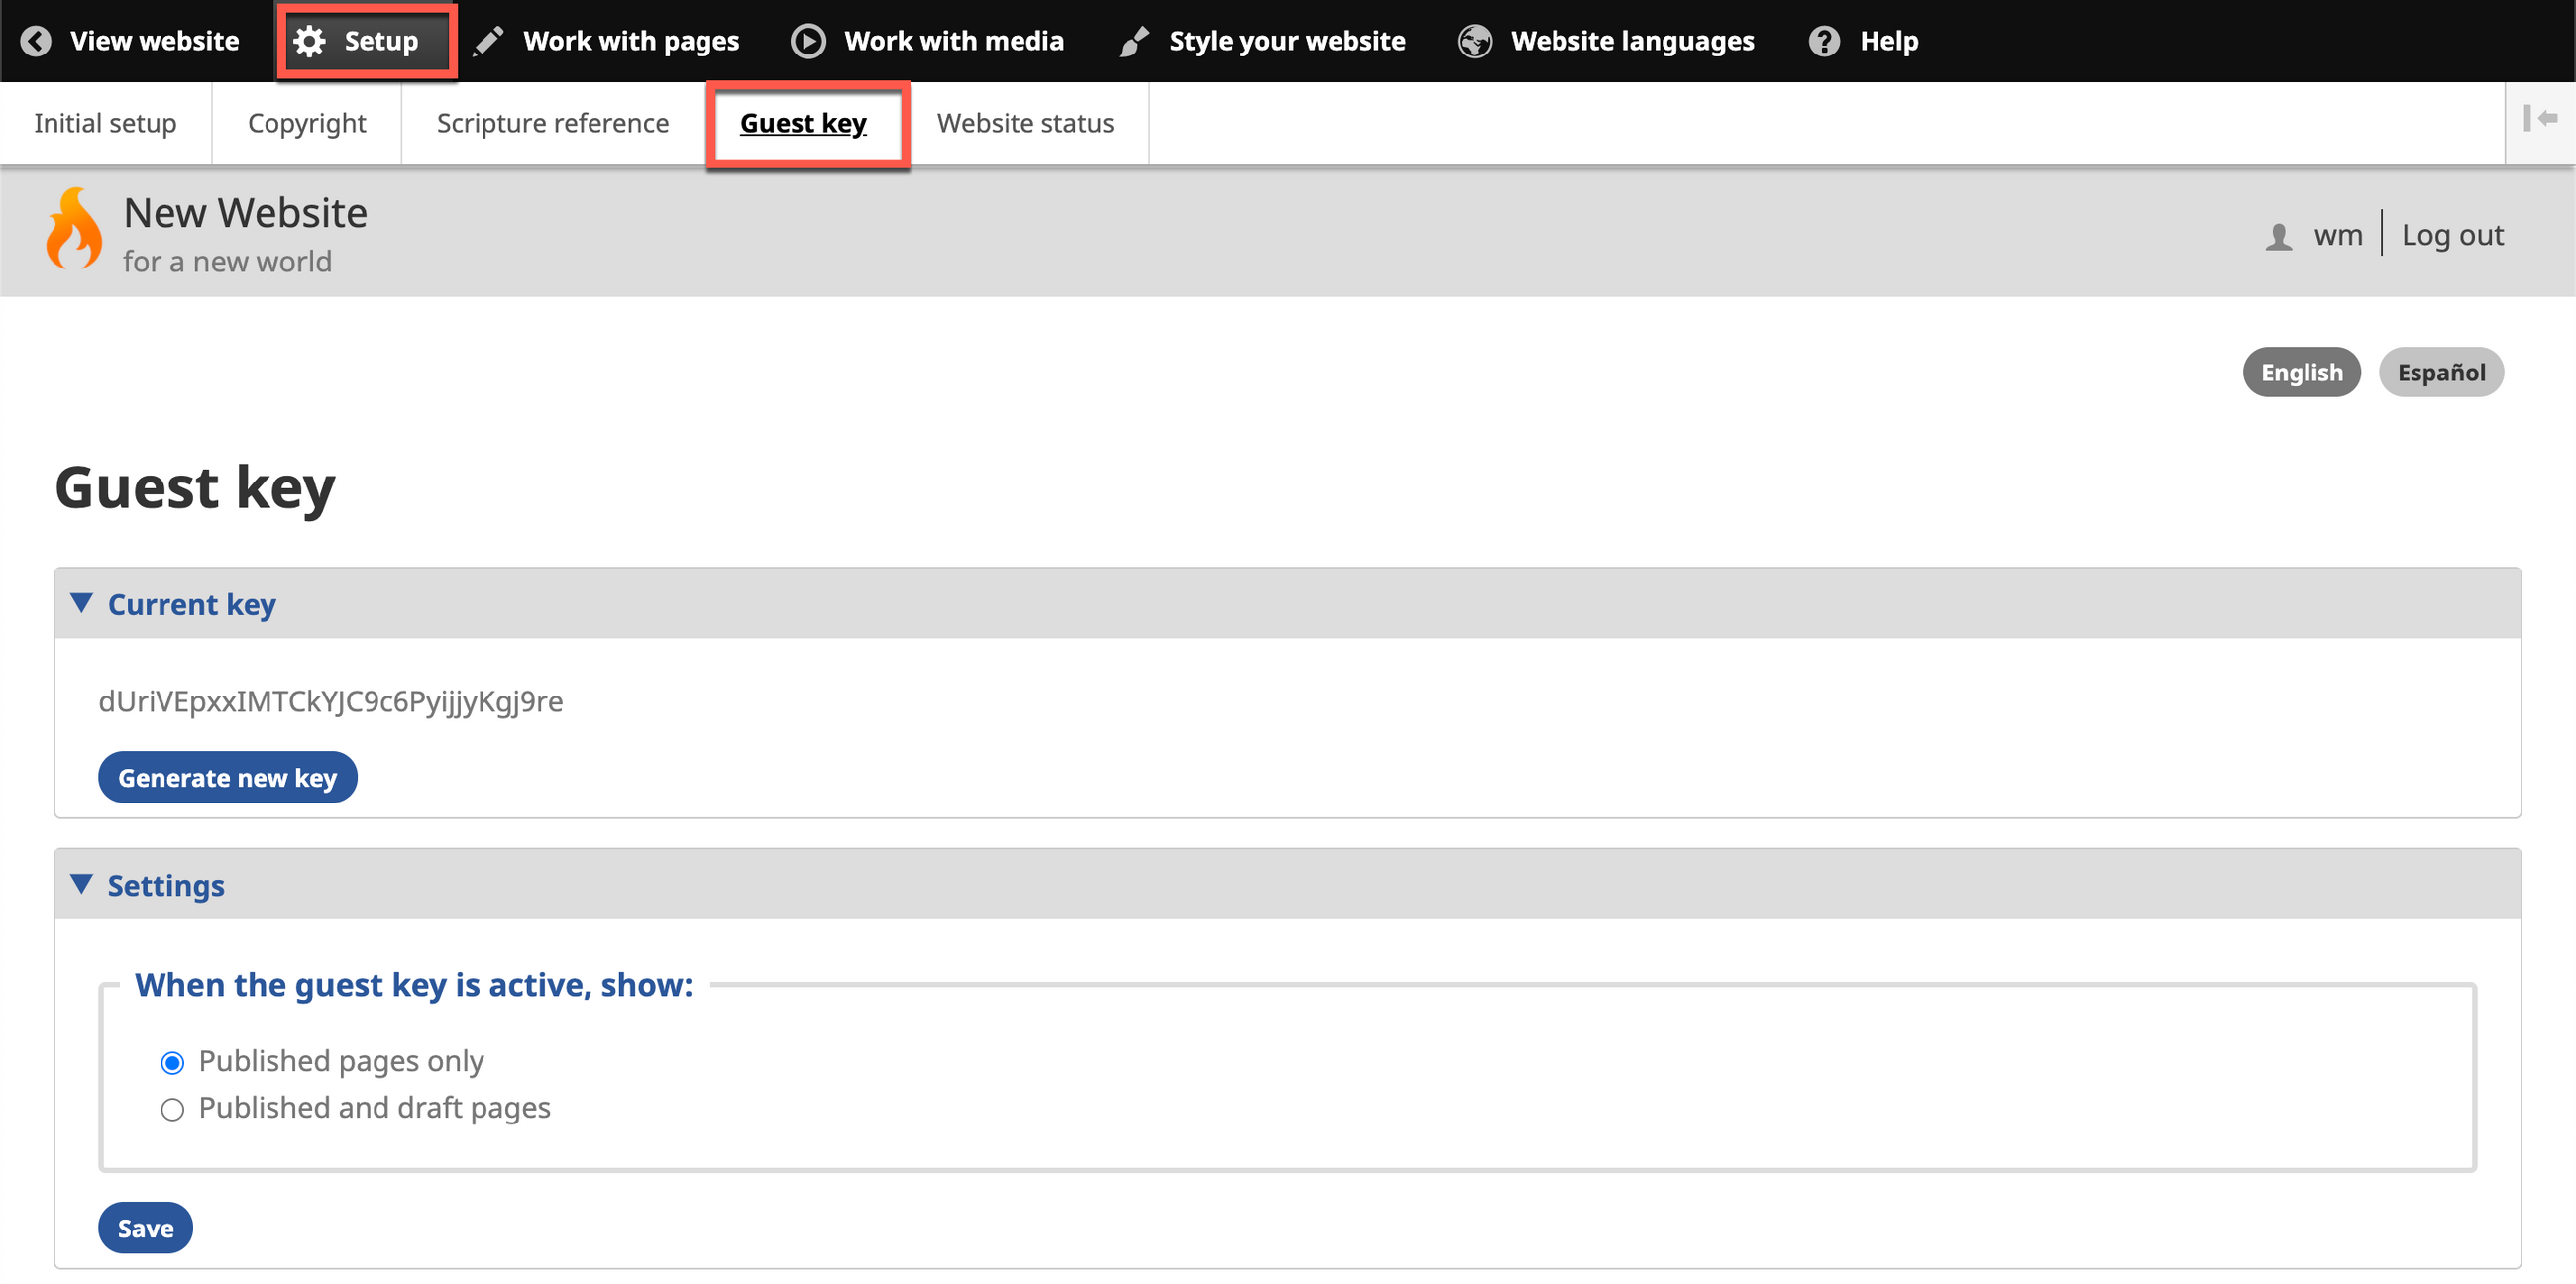Switch language to Español
Screen dimensions: 2576x1284
pyautogui.click(x=2440, y=372)
